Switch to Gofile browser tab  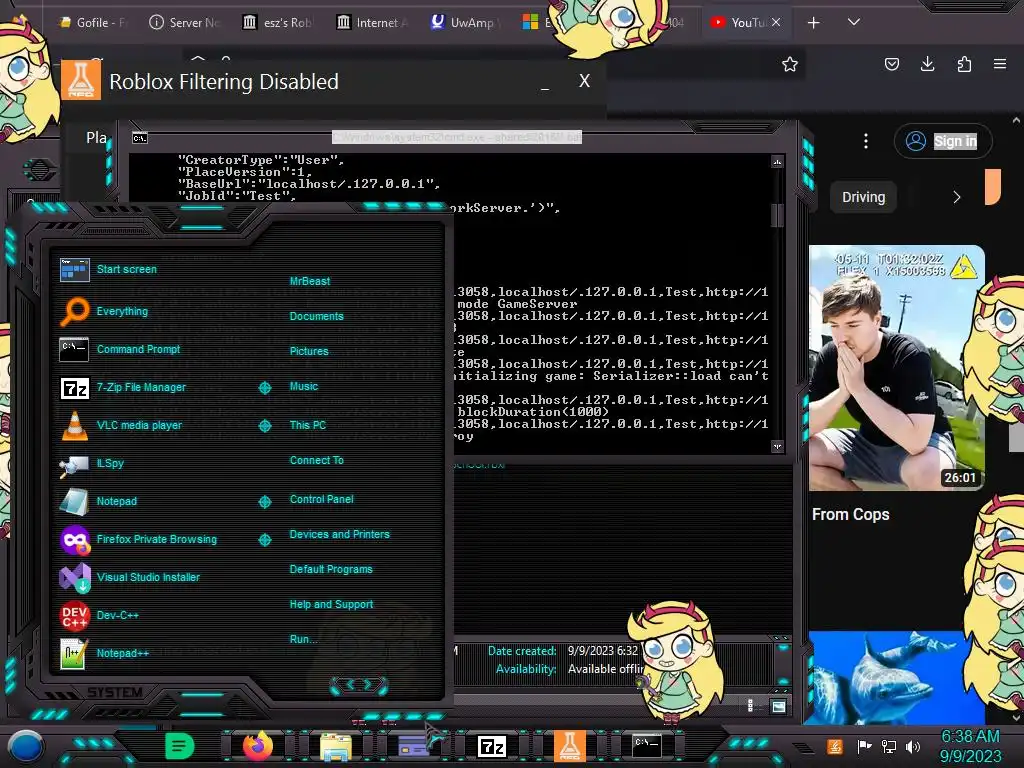pos(92,23)
